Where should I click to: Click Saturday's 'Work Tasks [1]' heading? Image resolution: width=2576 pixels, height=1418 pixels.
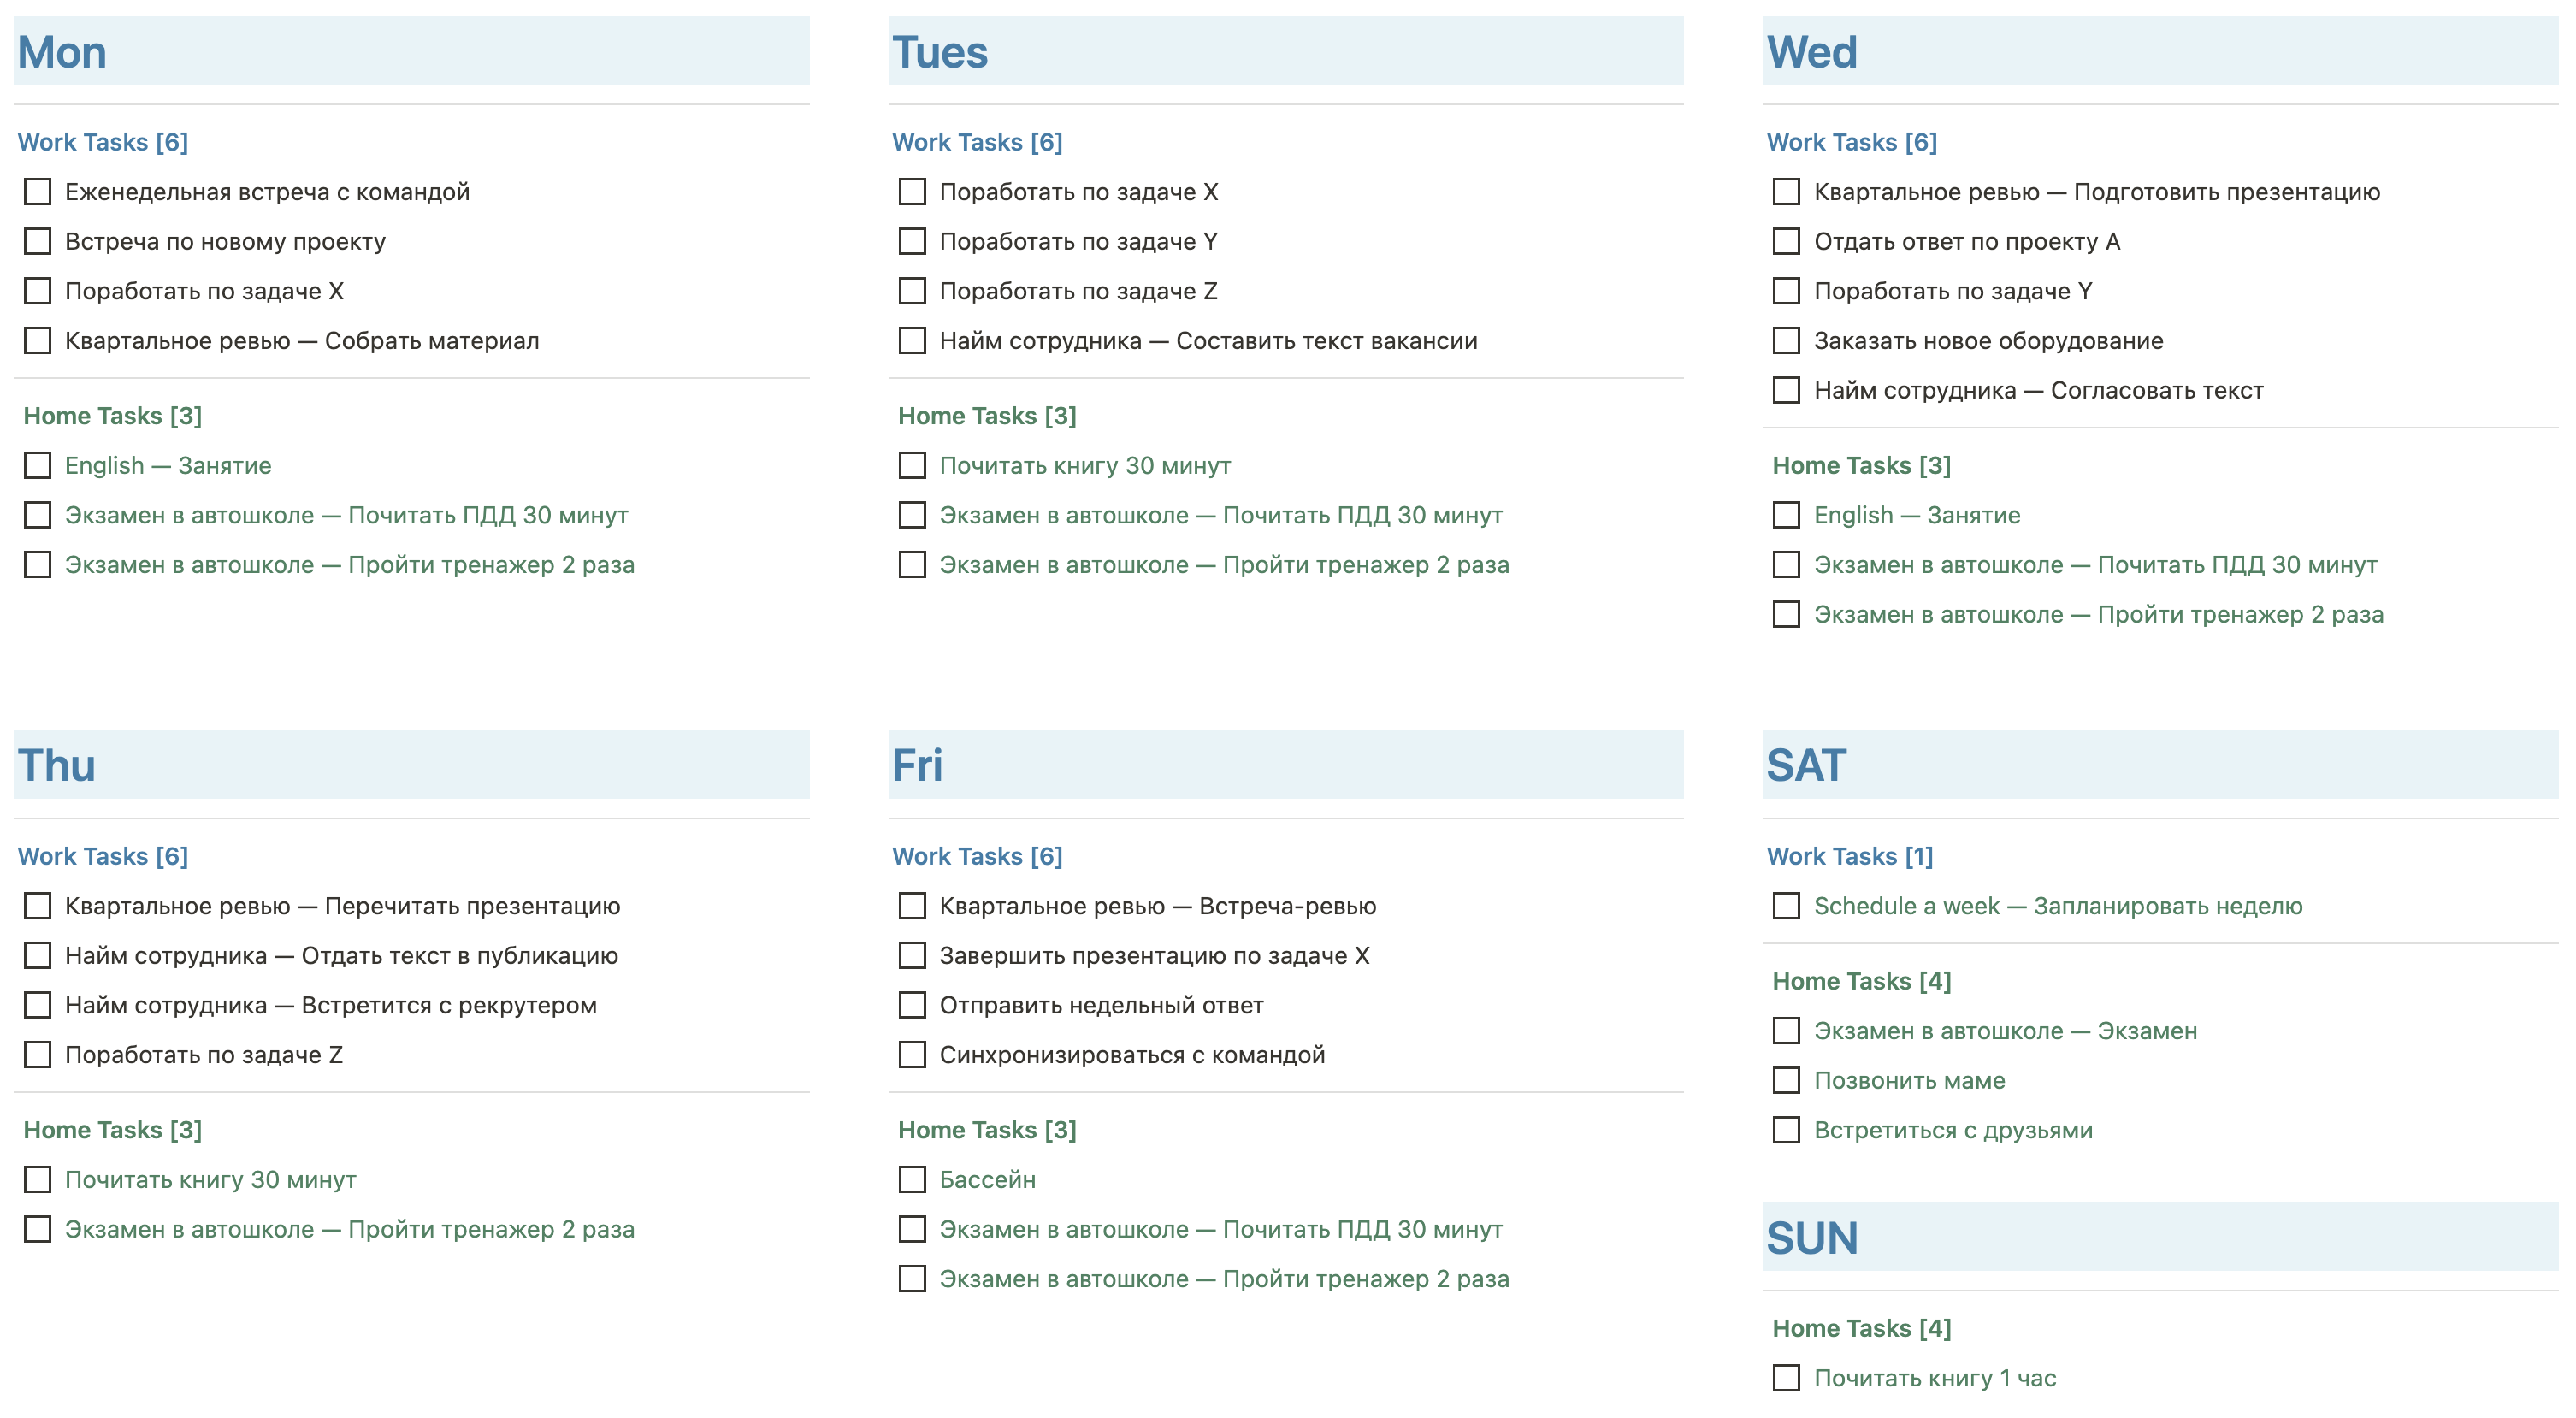click(1849, 857)
